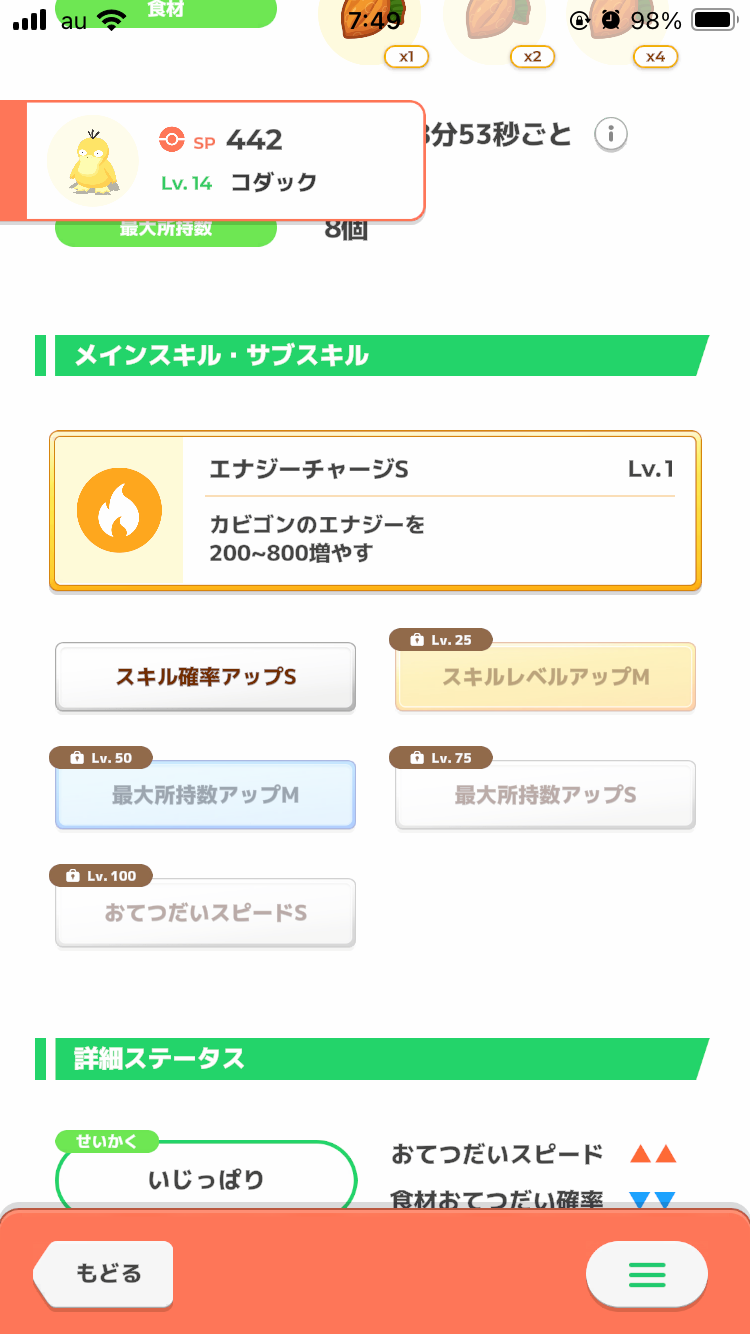Select the locked 最大所持数アップM sub skill
Image resolution: width=750 pixels, height=1334 pixels.
(x=205, y=795)
